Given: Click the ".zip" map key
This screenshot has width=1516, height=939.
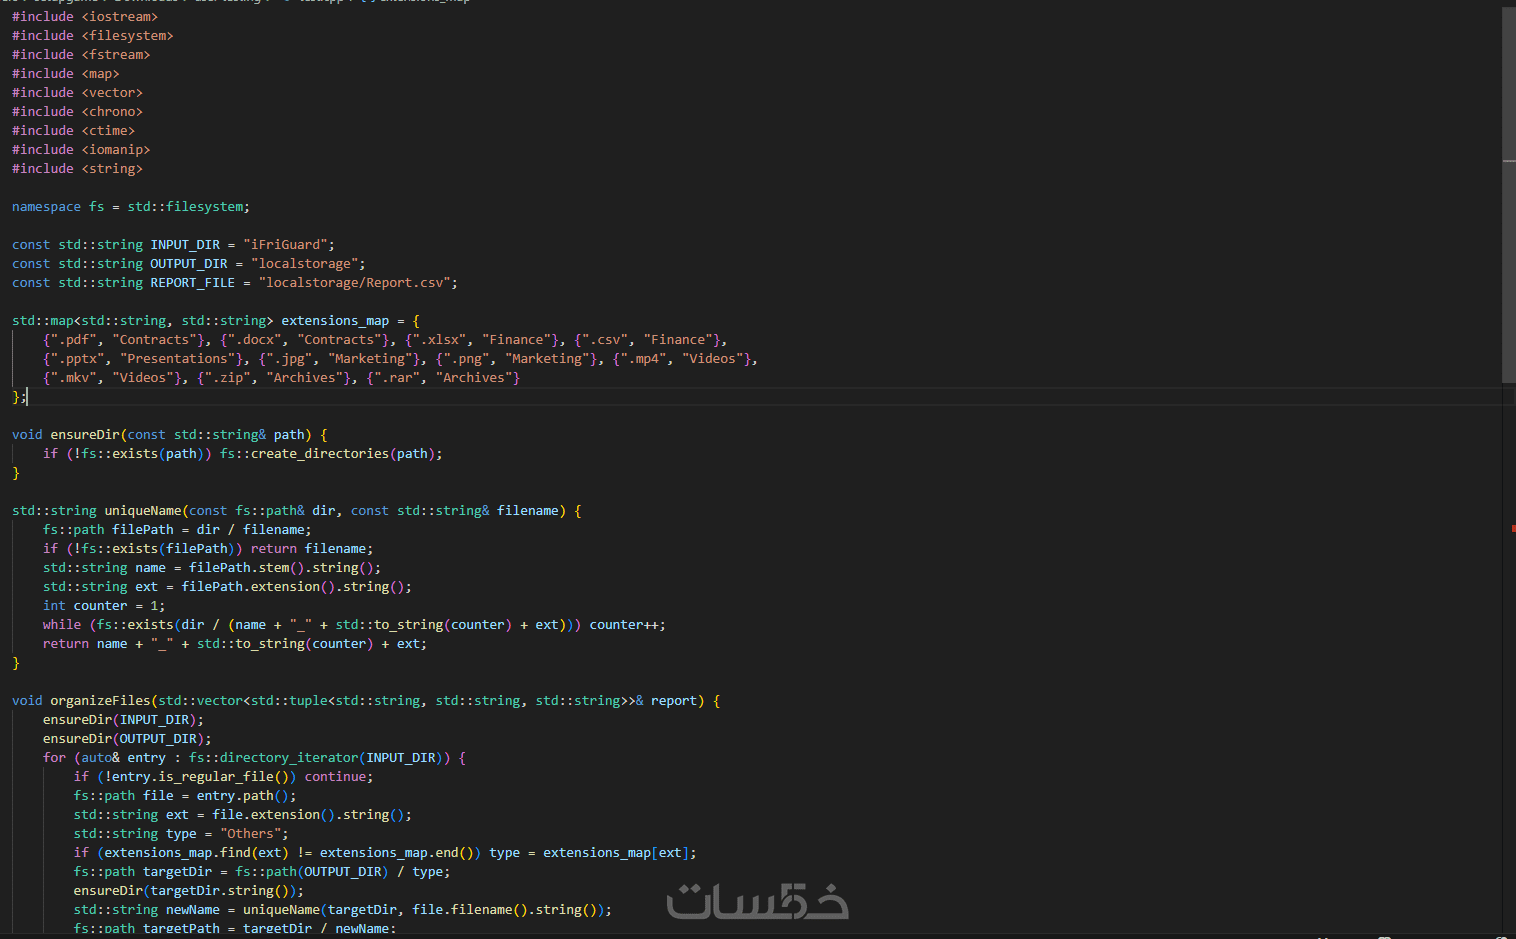Looking at the screenshot, I should coord(228,378).
